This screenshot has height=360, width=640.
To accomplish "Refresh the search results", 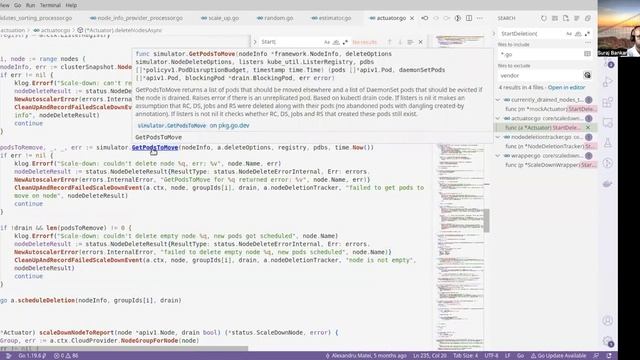I will click(544, 18).
